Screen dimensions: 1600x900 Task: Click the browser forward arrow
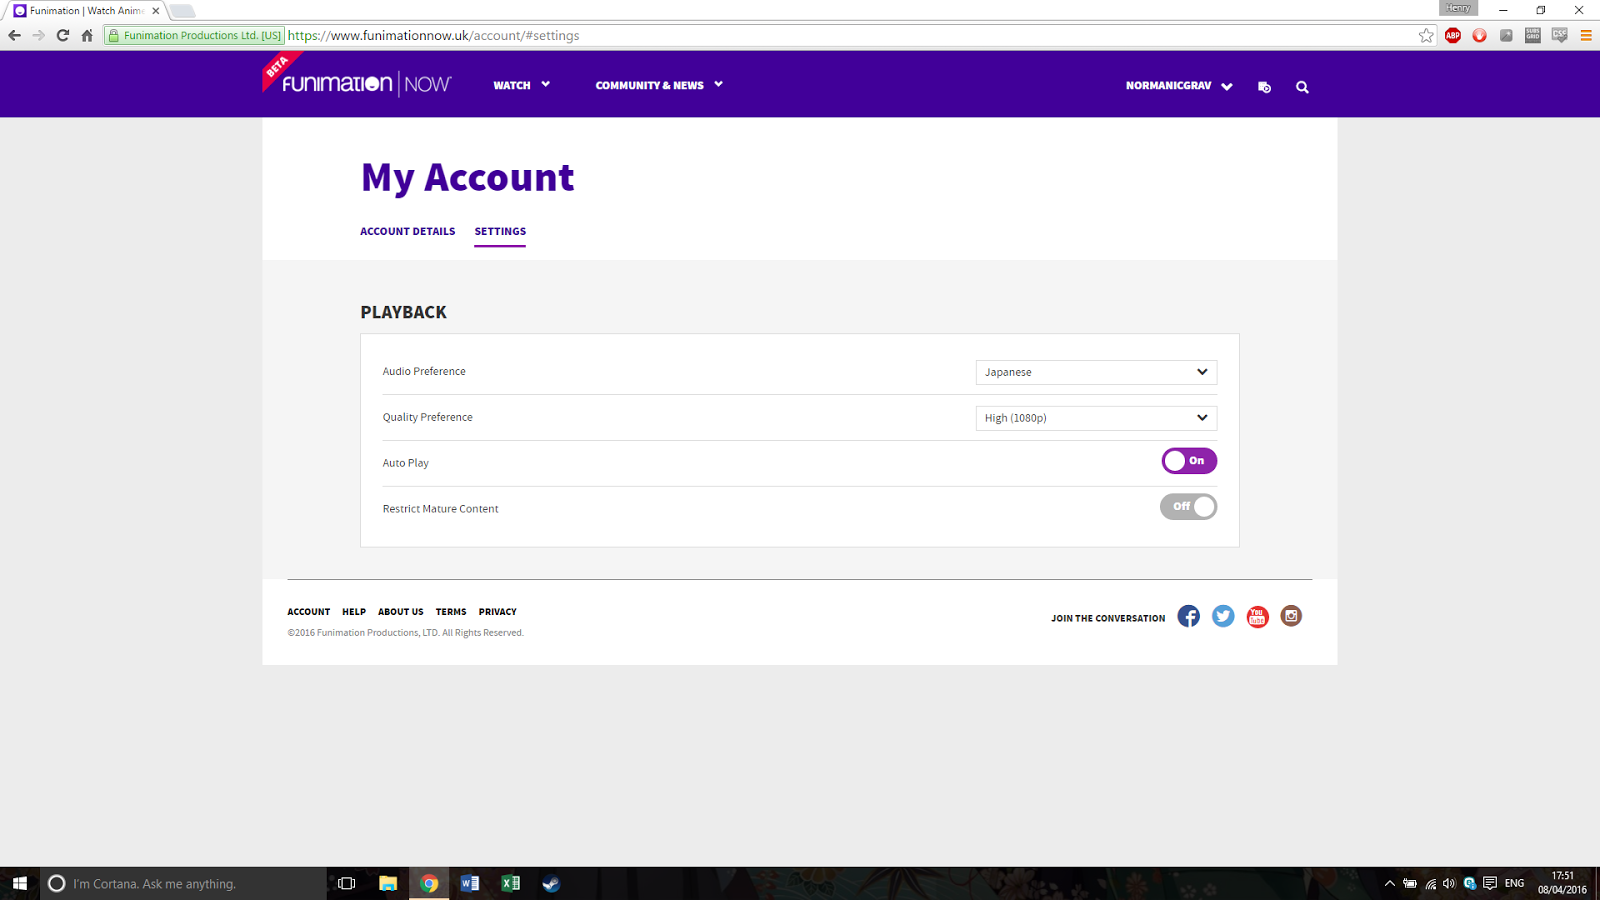(x=38, y=35)
